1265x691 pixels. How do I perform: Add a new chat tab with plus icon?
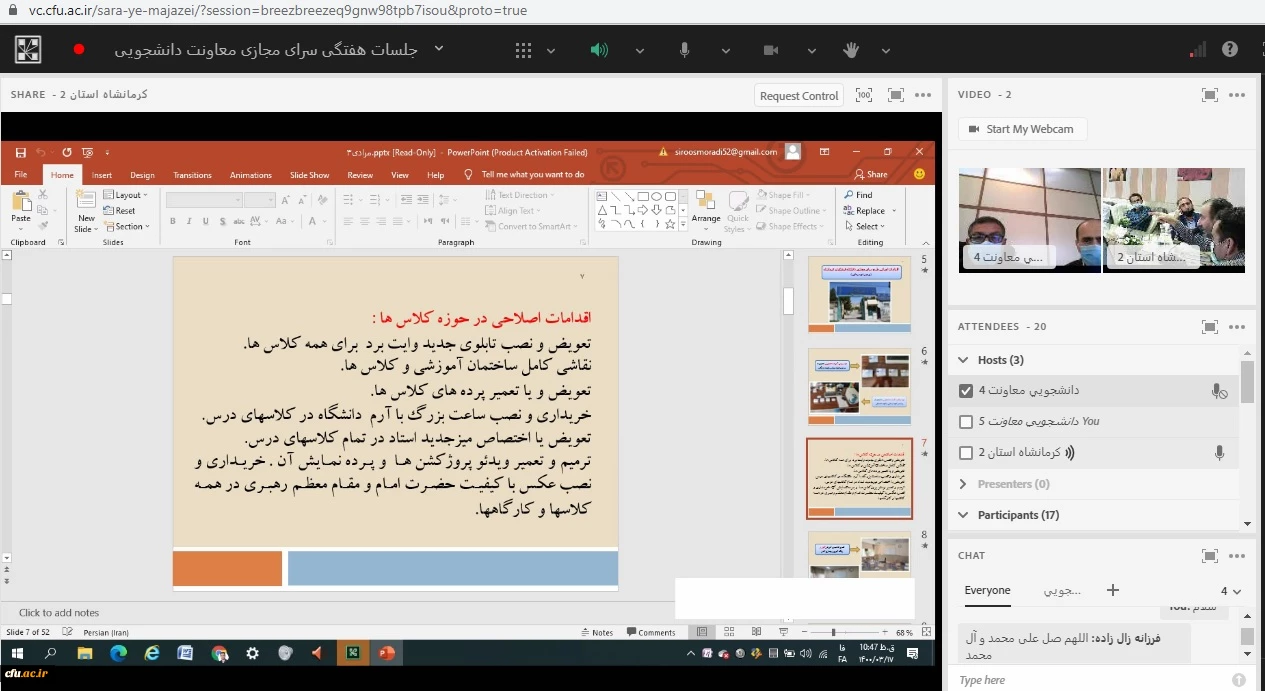tap(1113, 590)
